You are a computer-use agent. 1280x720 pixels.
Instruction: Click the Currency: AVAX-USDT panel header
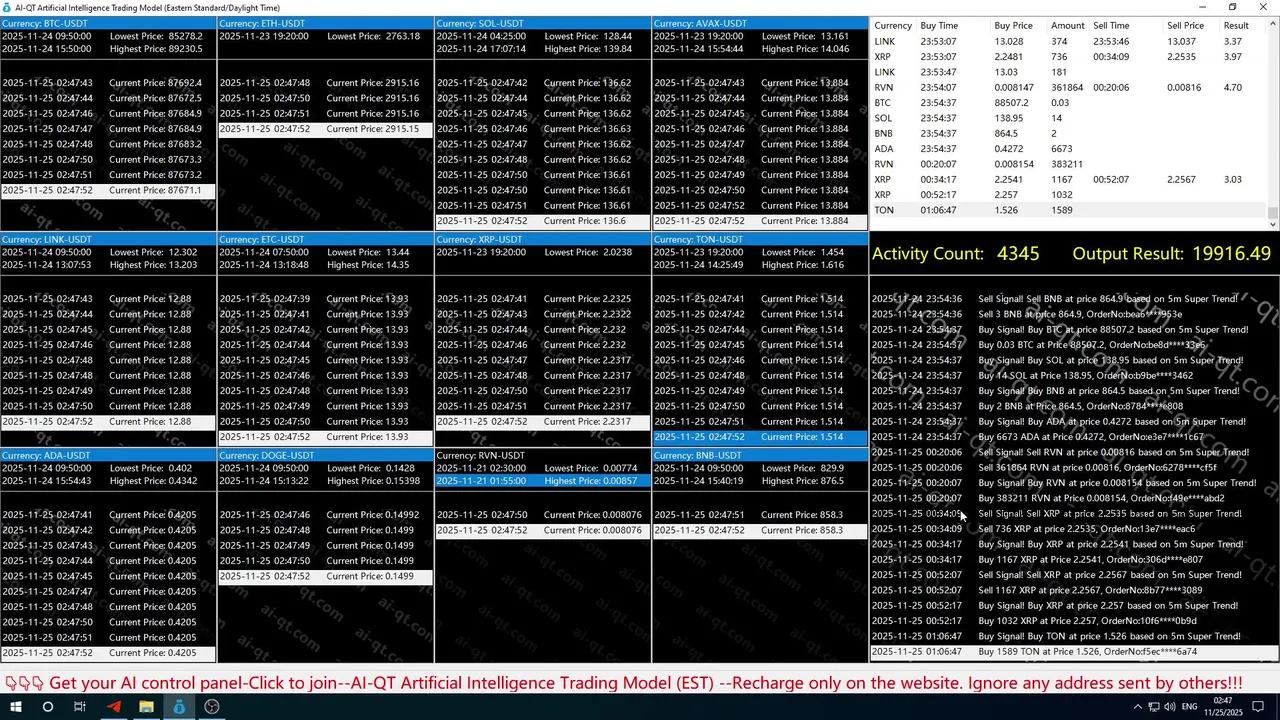760,23
